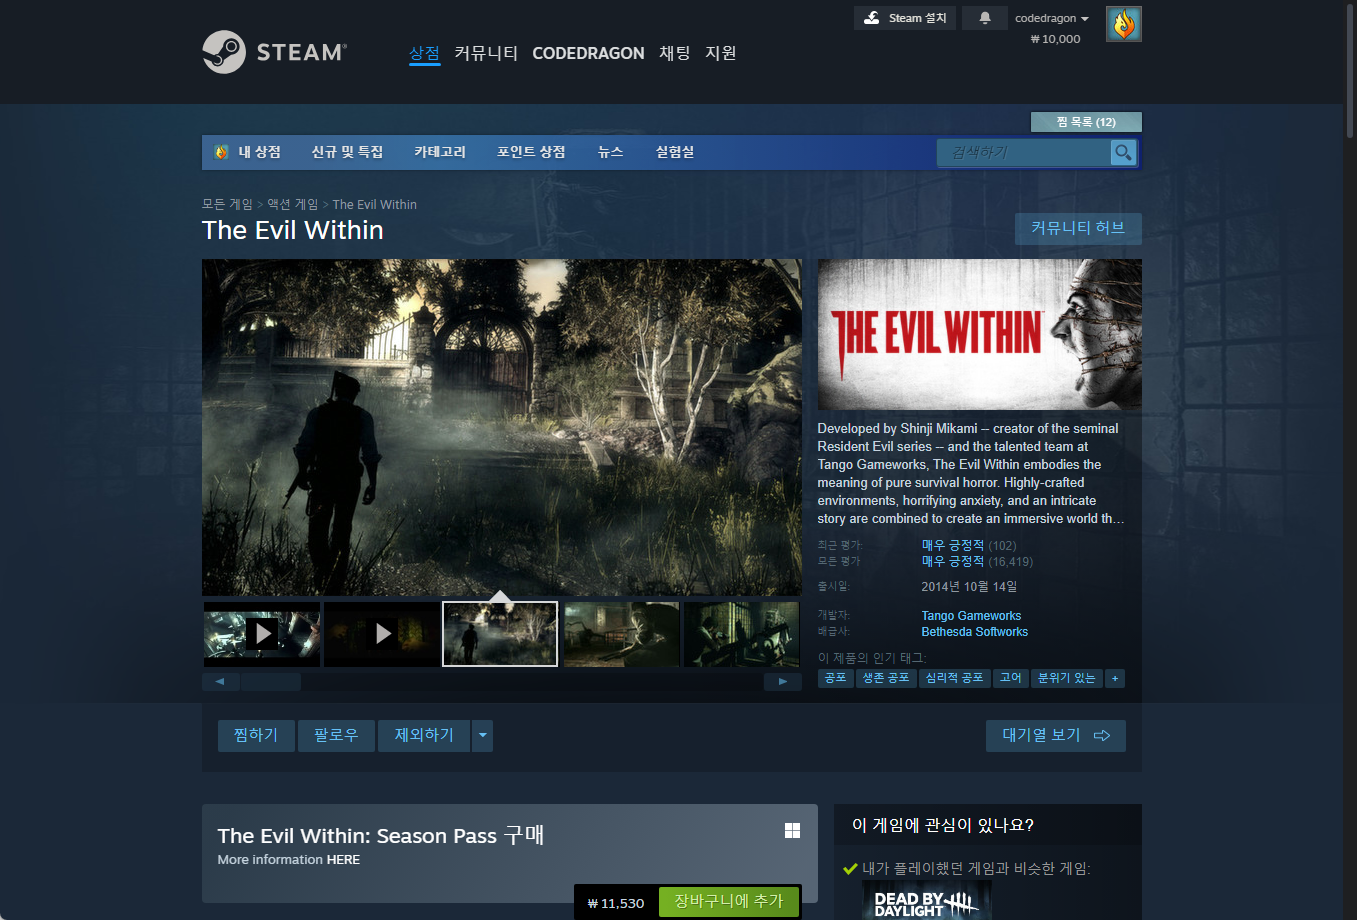This screenshot has height=920, width=1357.
Task: Open the 제외하기 dropdown arrow
Action: 483,736
